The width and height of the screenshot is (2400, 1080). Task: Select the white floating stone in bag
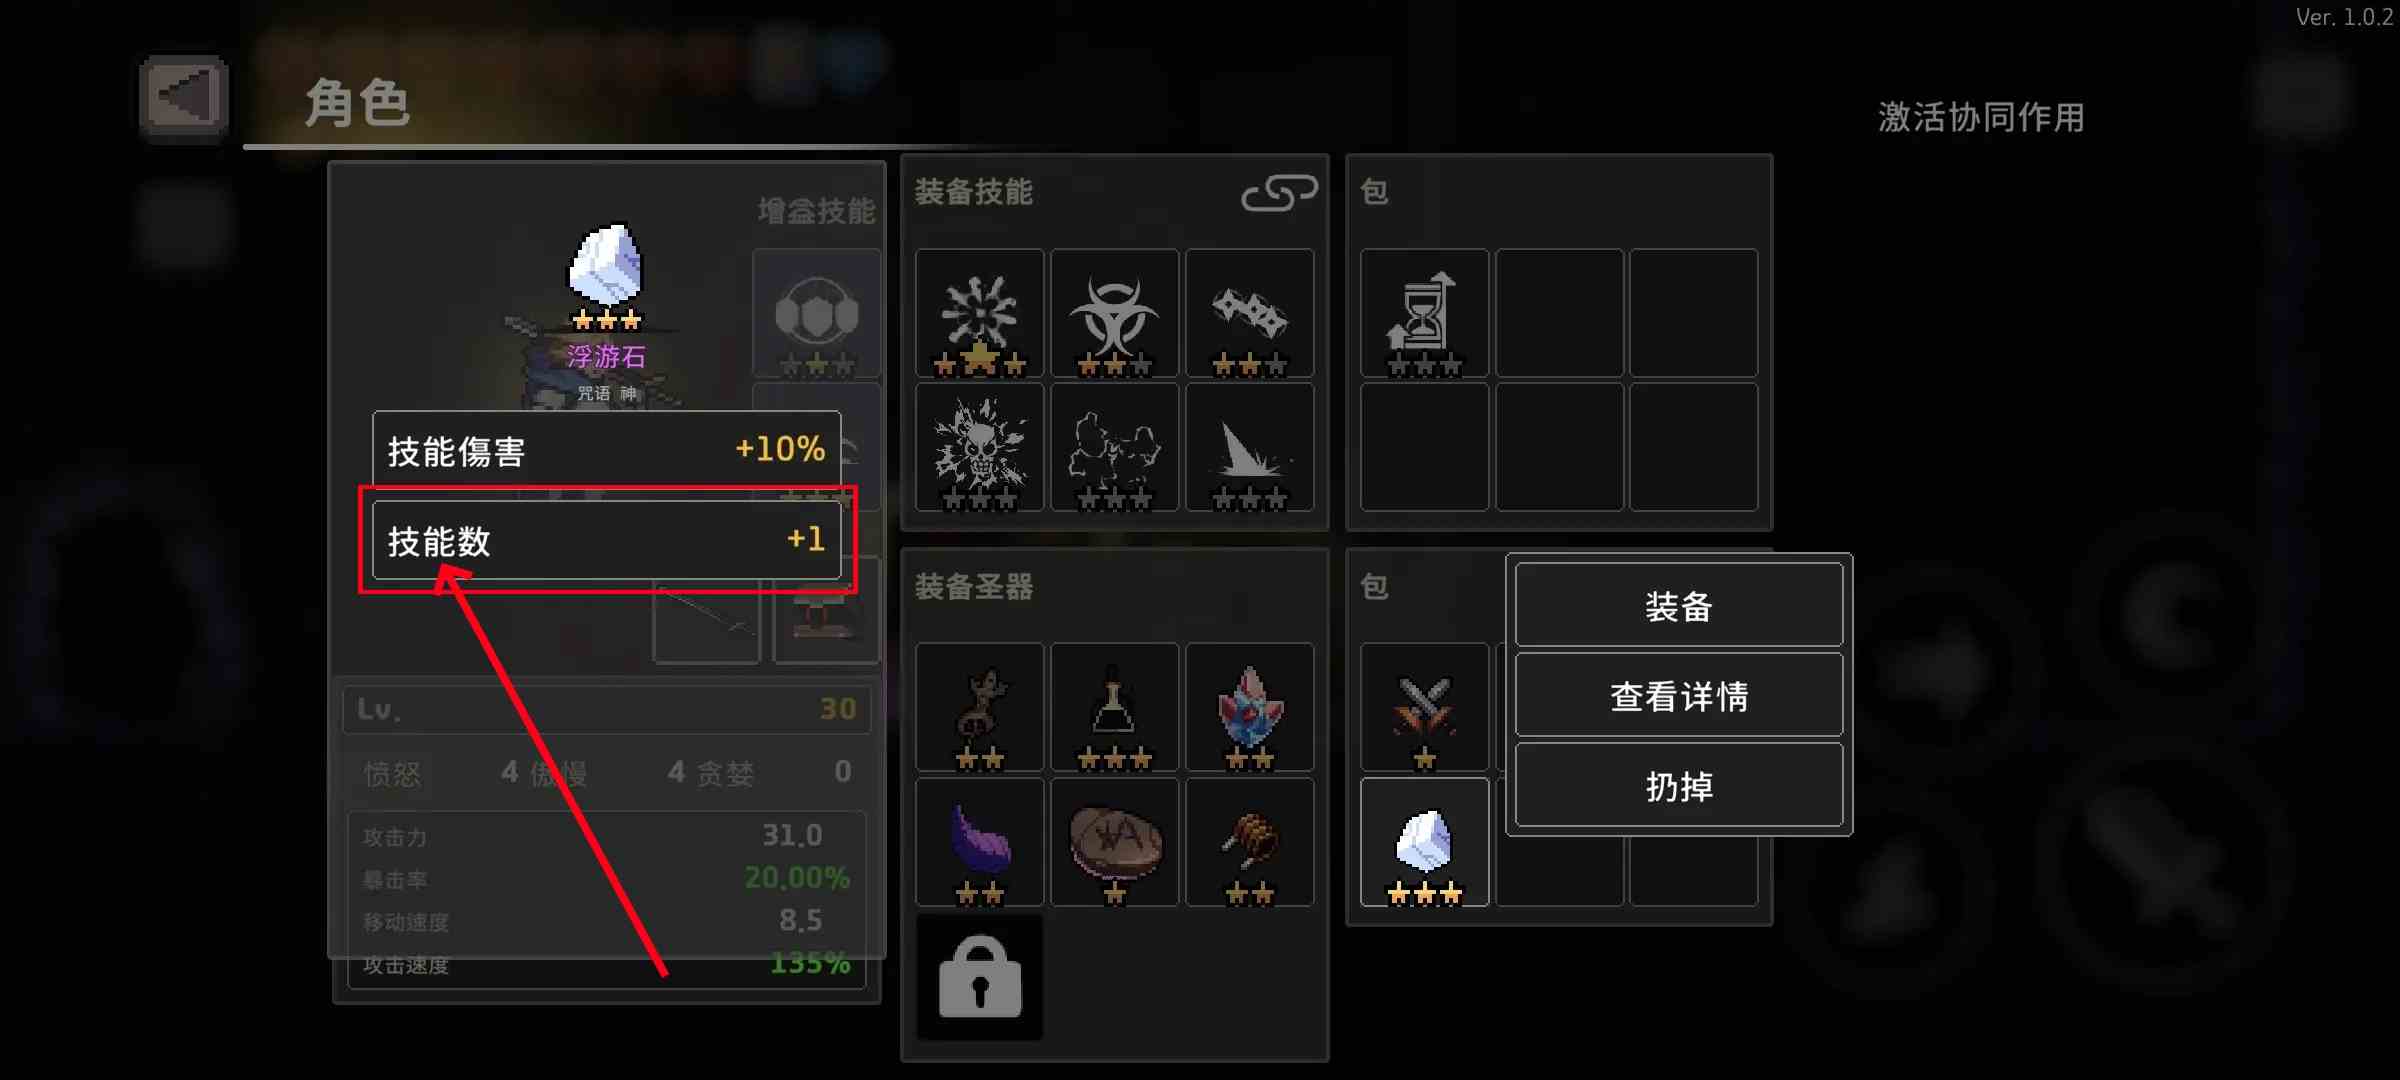tap(1424, 842)
